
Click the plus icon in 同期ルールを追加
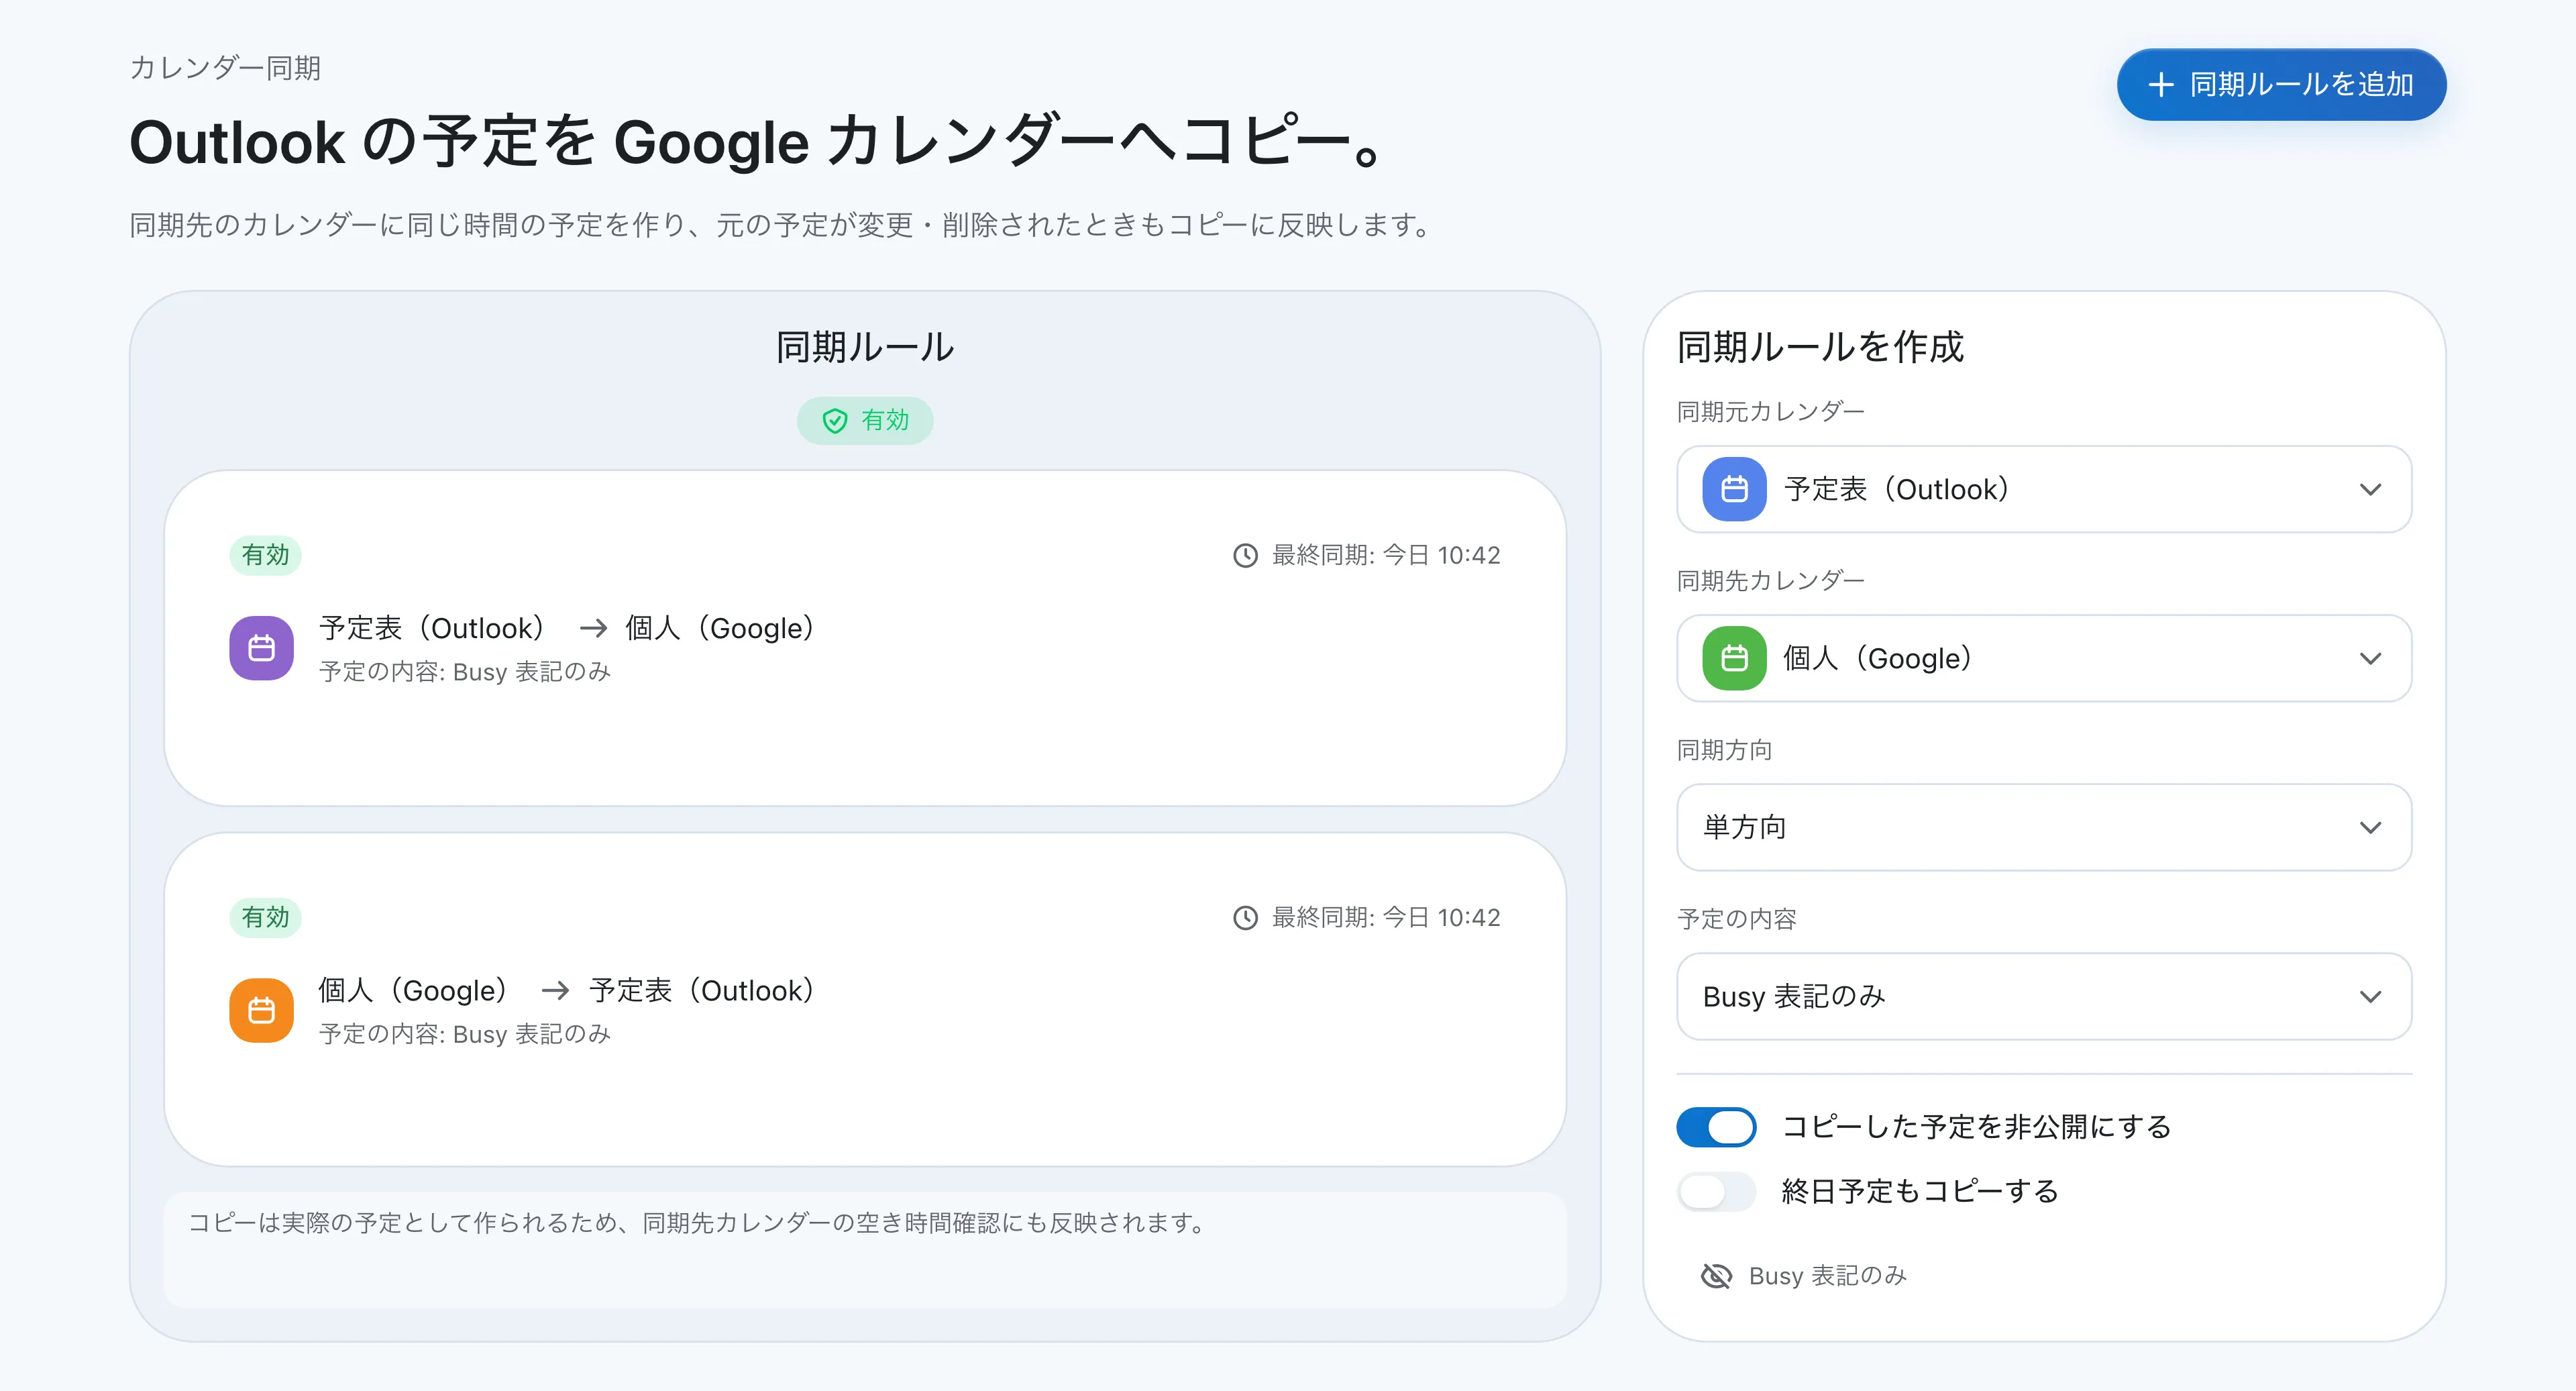coord(2161,84)
